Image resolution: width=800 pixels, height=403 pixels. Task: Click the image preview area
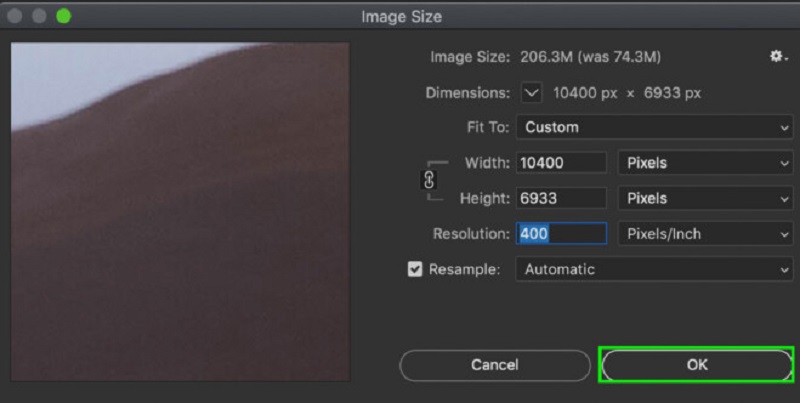(x=180, y=211)
